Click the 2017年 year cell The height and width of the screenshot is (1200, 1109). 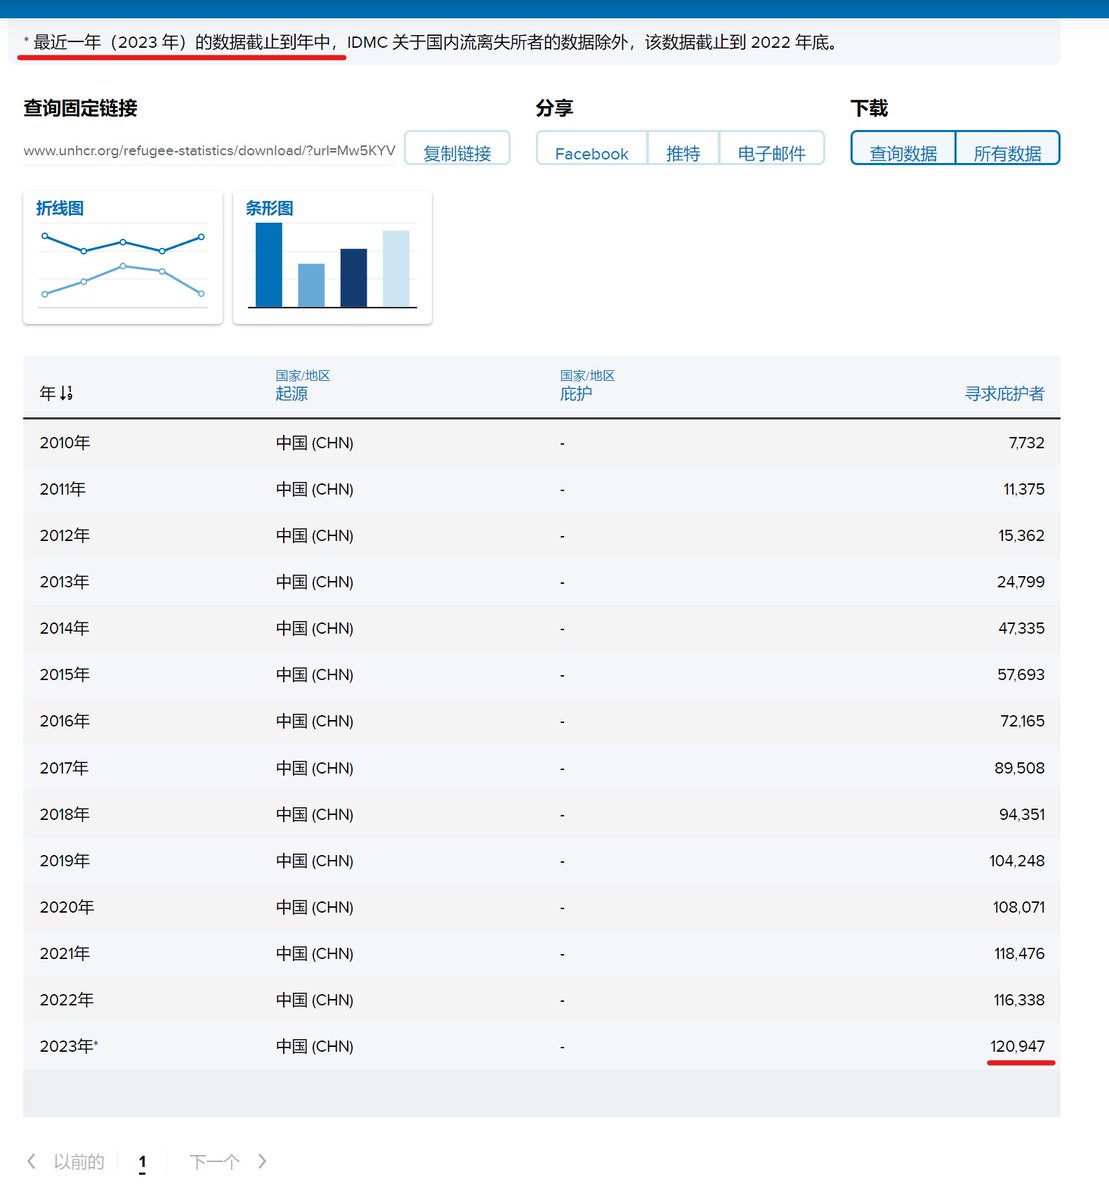pos(65,767)
